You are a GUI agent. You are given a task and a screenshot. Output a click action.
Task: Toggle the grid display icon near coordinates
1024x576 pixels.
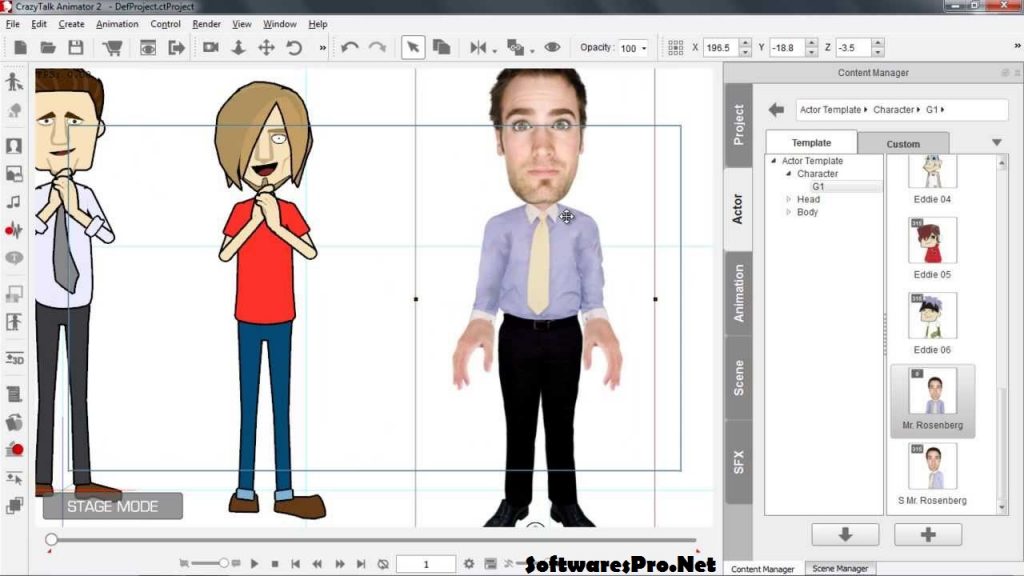[675, 46]
